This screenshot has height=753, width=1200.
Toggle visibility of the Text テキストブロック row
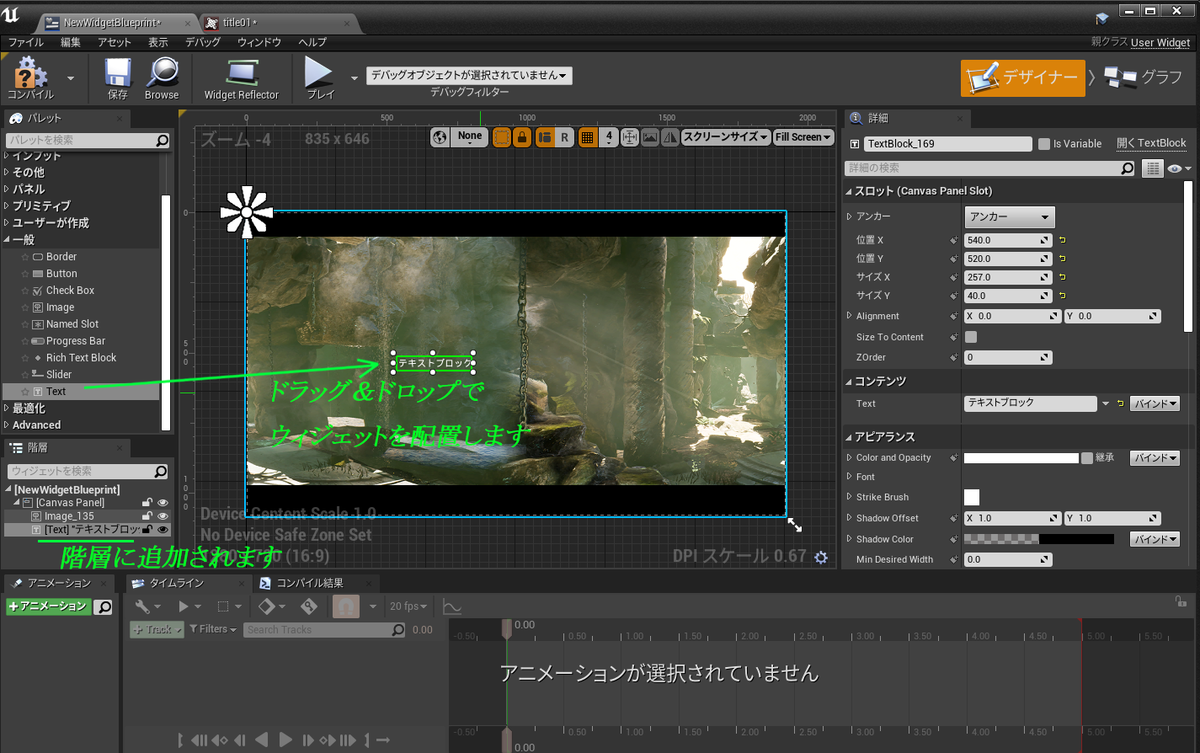click(x=162, y=529)
